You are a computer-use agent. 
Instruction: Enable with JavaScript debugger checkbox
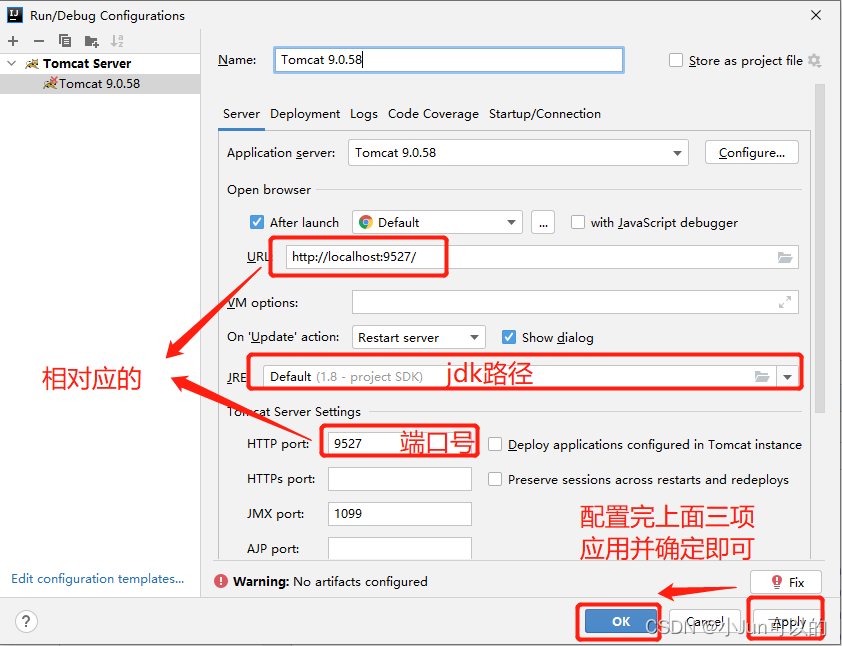[x=578, y=222]
